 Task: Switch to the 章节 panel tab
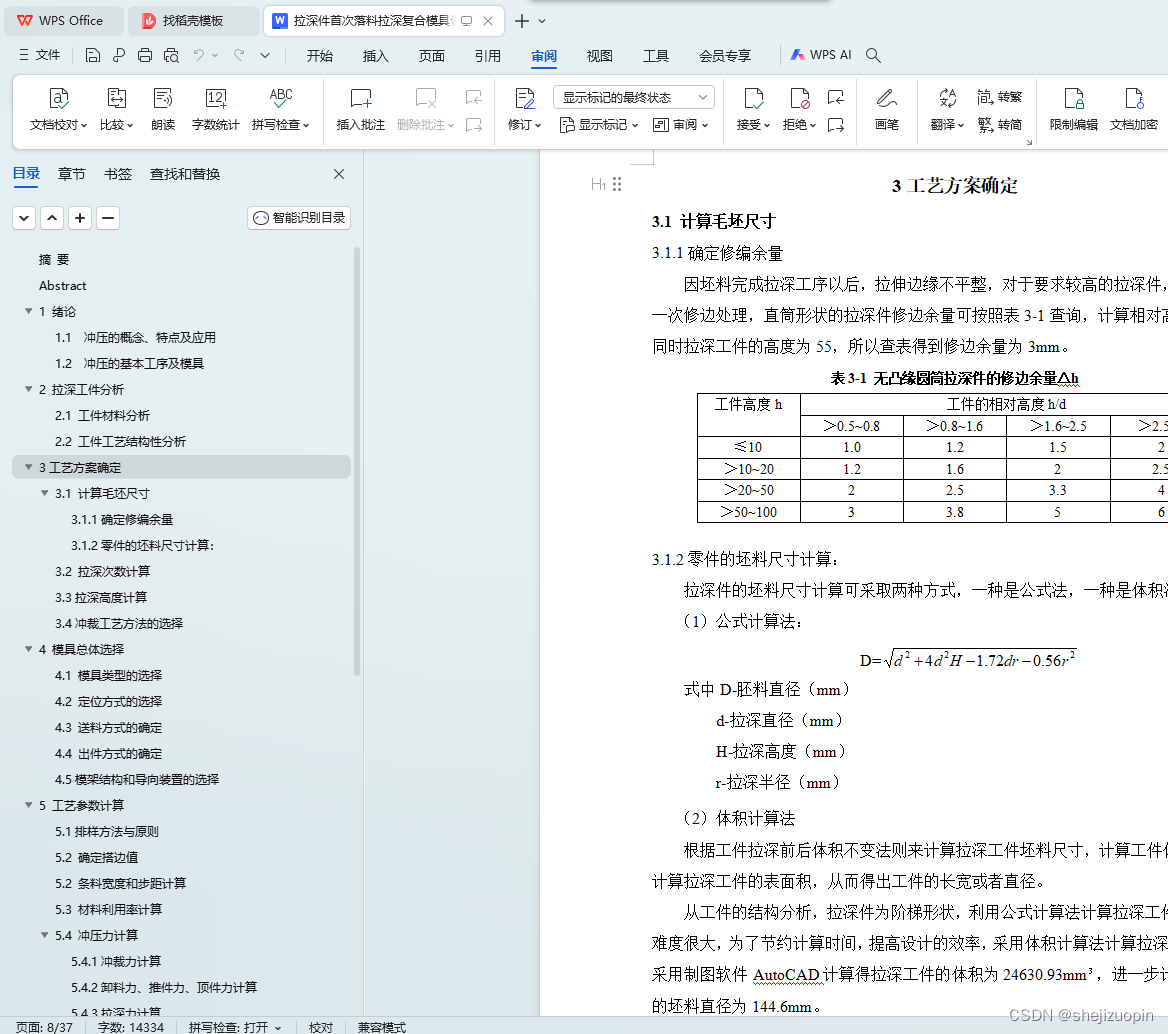pos(72,174)
